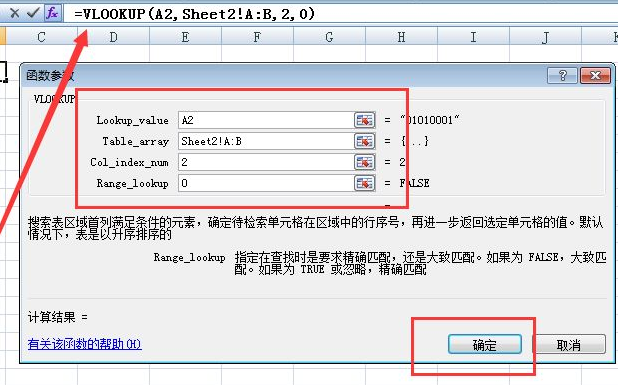Screen dimensions: 618x385
Task: Select column D header
Action: [114, 37]
